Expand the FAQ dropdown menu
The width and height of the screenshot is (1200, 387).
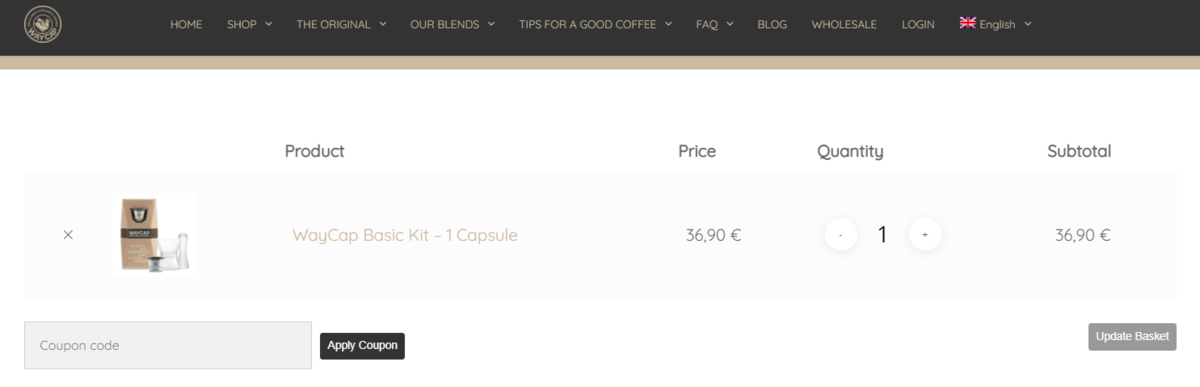(x=715, y=24)
